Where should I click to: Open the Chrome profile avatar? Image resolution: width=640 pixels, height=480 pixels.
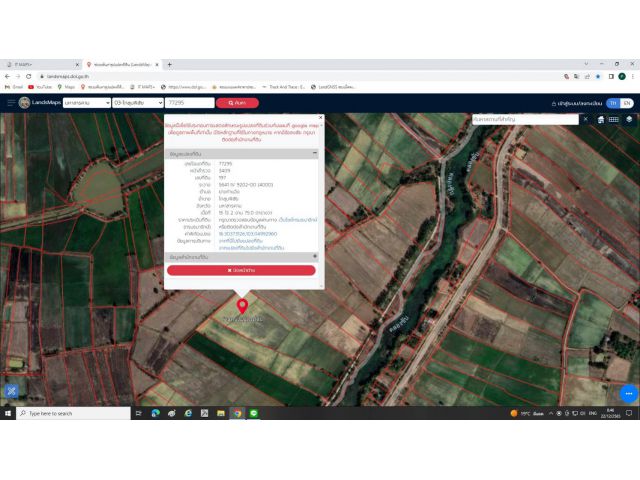622,76
